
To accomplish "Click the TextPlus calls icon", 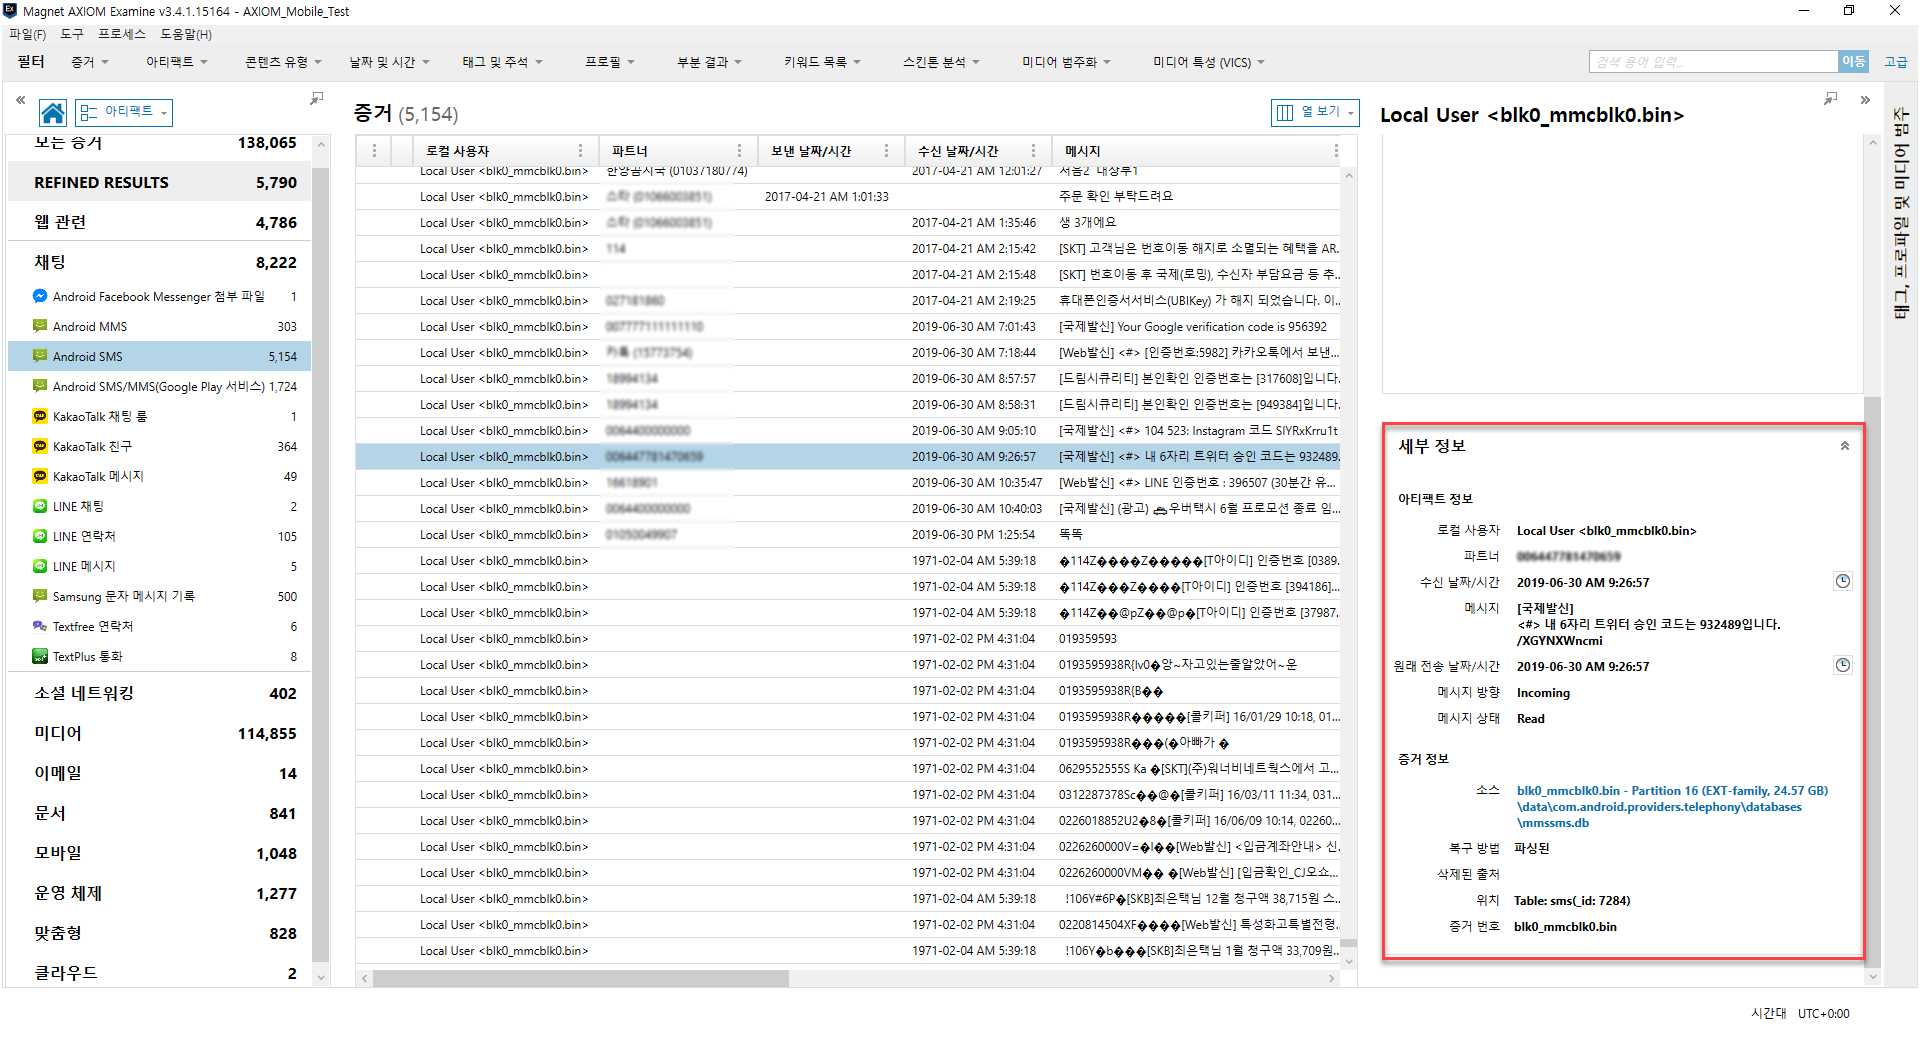I will (x=40, y=656).
